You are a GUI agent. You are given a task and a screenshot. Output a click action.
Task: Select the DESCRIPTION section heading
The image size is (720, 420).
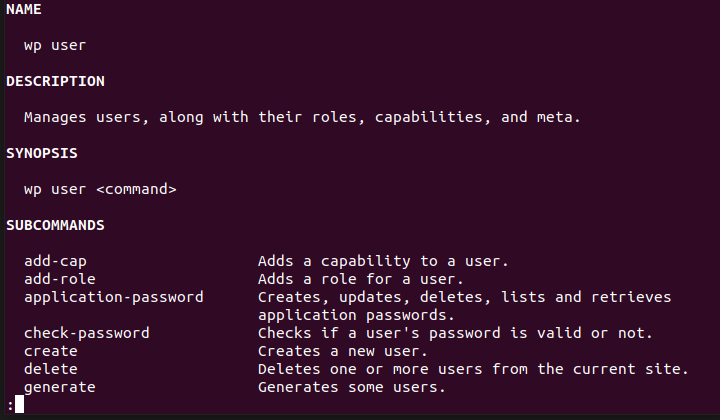tap(55, 81)
